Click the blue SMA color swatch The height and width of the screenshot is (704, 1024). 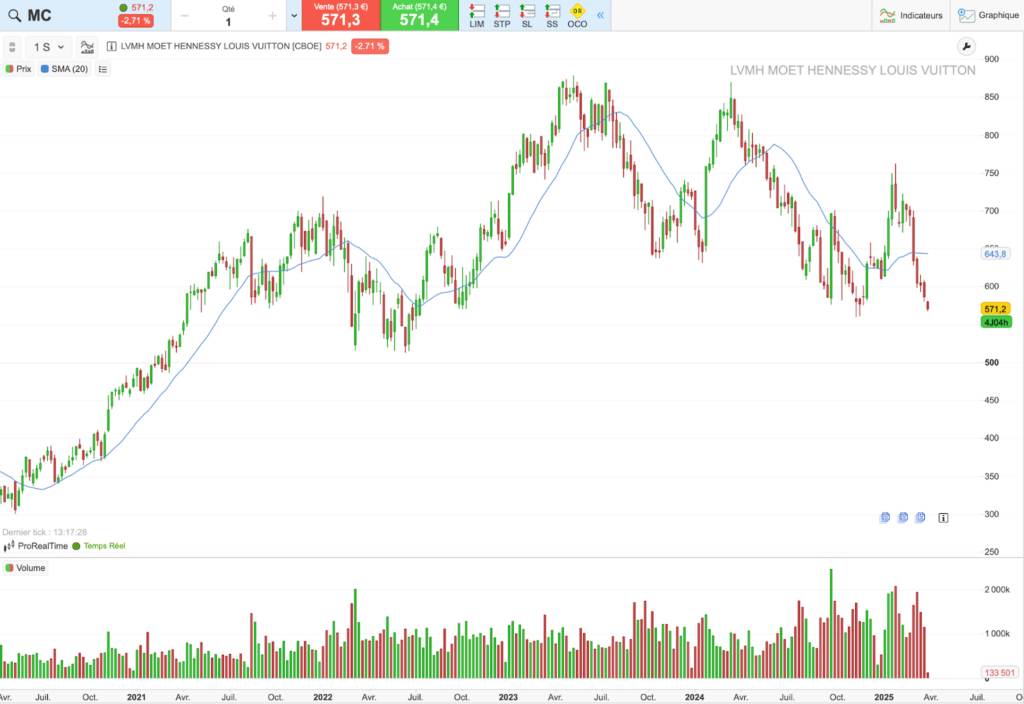(44, 69)
